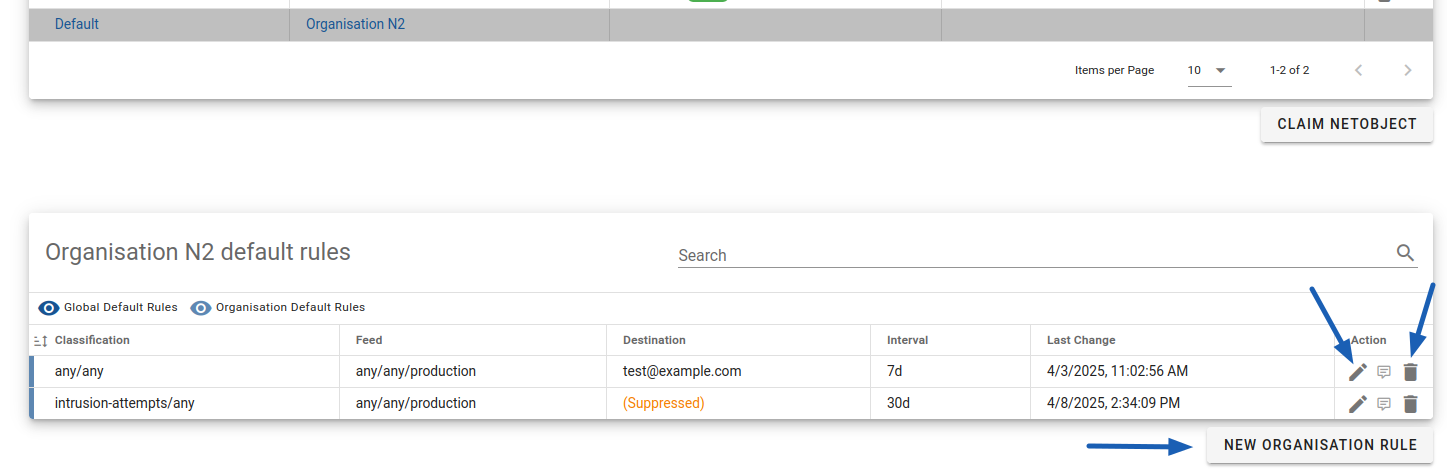
Task: Toggle Global Default Rules visibility eye
Action: point(49,308)
